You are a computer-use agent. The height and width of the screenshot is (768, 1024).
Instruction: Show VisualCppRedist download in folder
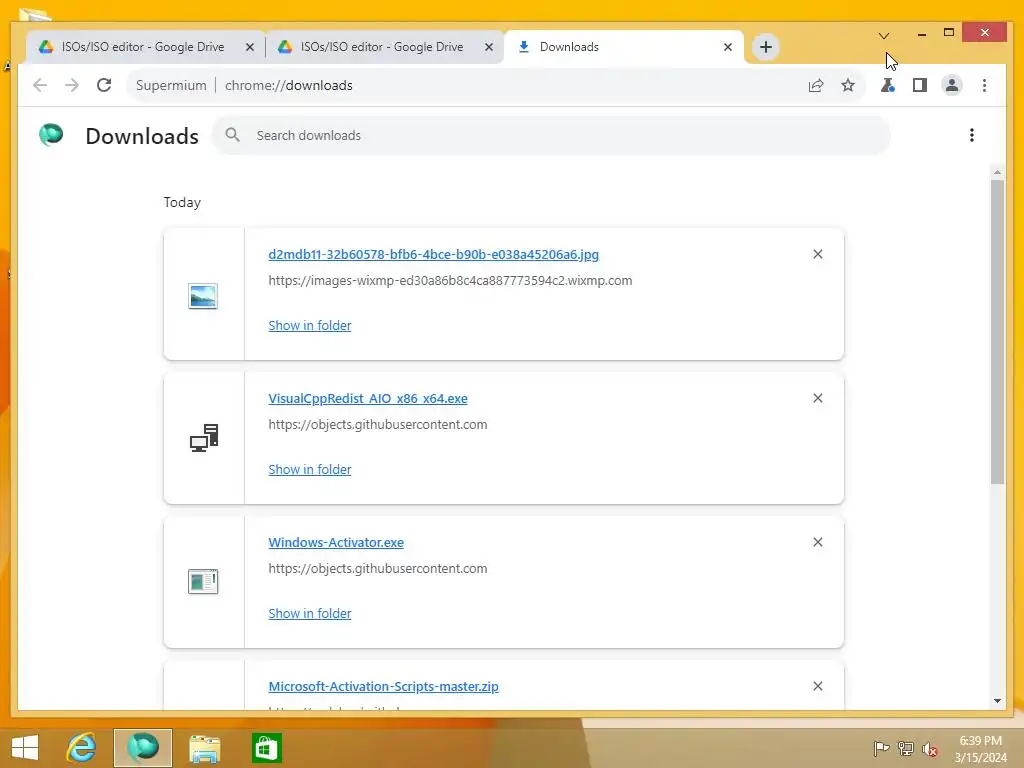coord(310,470)
